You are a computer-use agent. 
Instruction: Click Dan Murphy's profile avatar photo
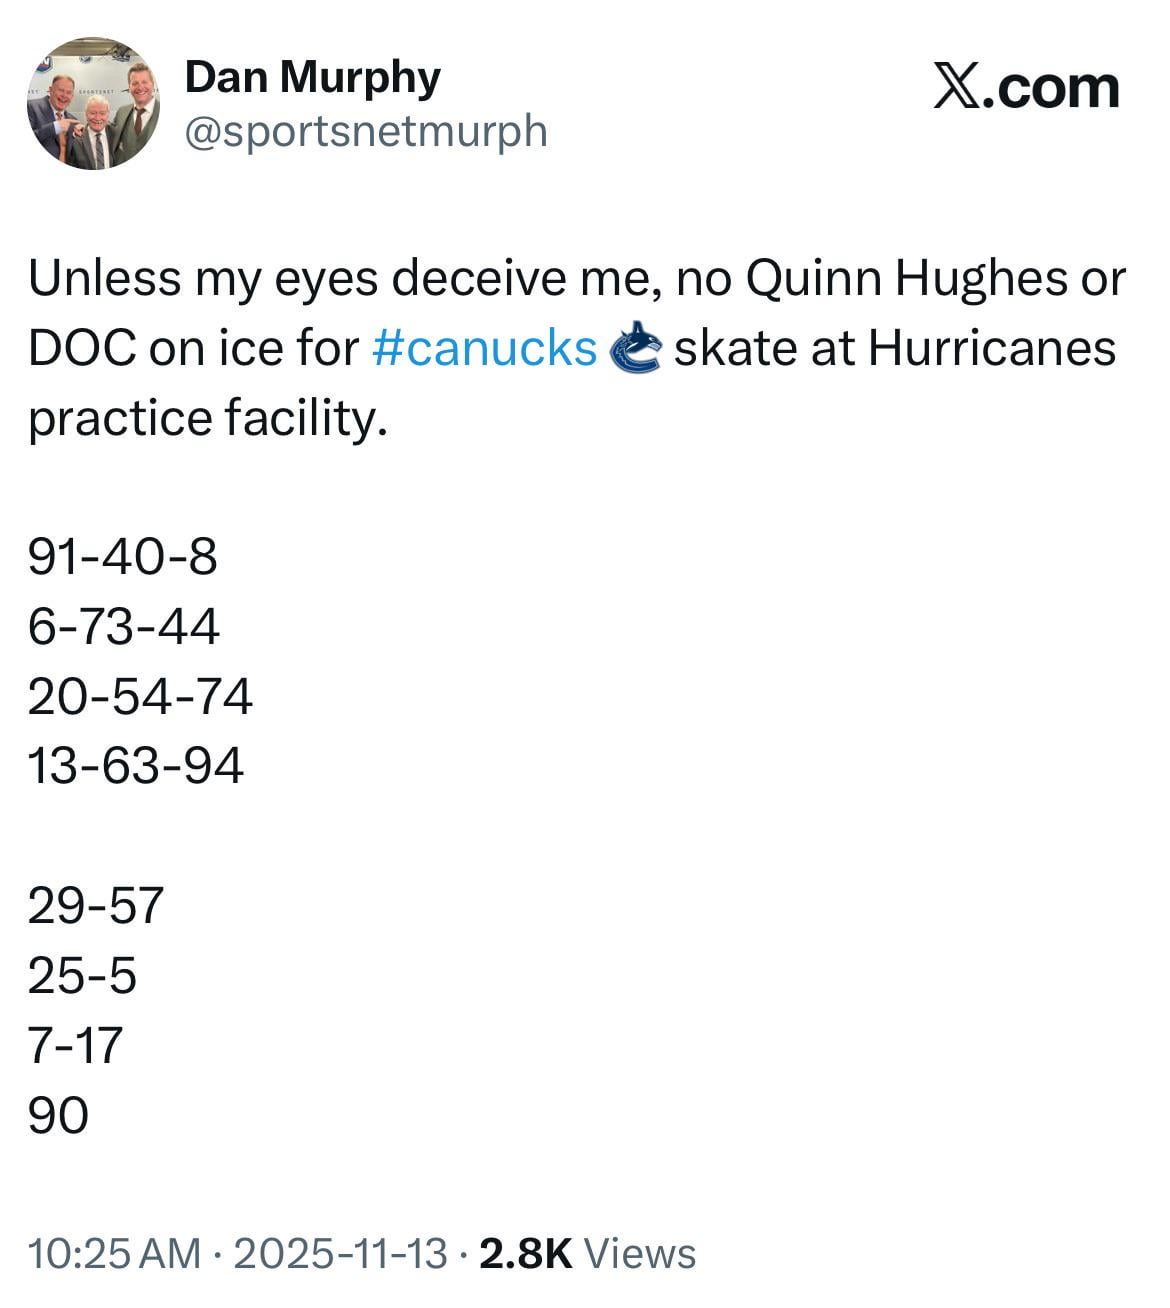pyautogui.click(x=92, y=104)
